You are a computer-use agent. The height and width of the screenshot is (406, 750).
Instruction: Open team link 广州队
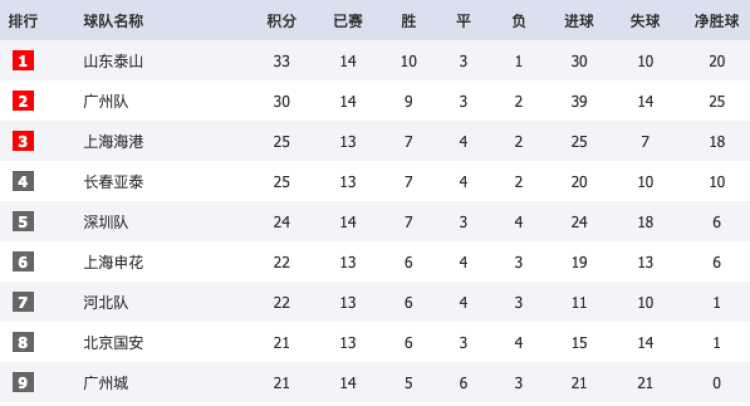[x=106, y=101]
